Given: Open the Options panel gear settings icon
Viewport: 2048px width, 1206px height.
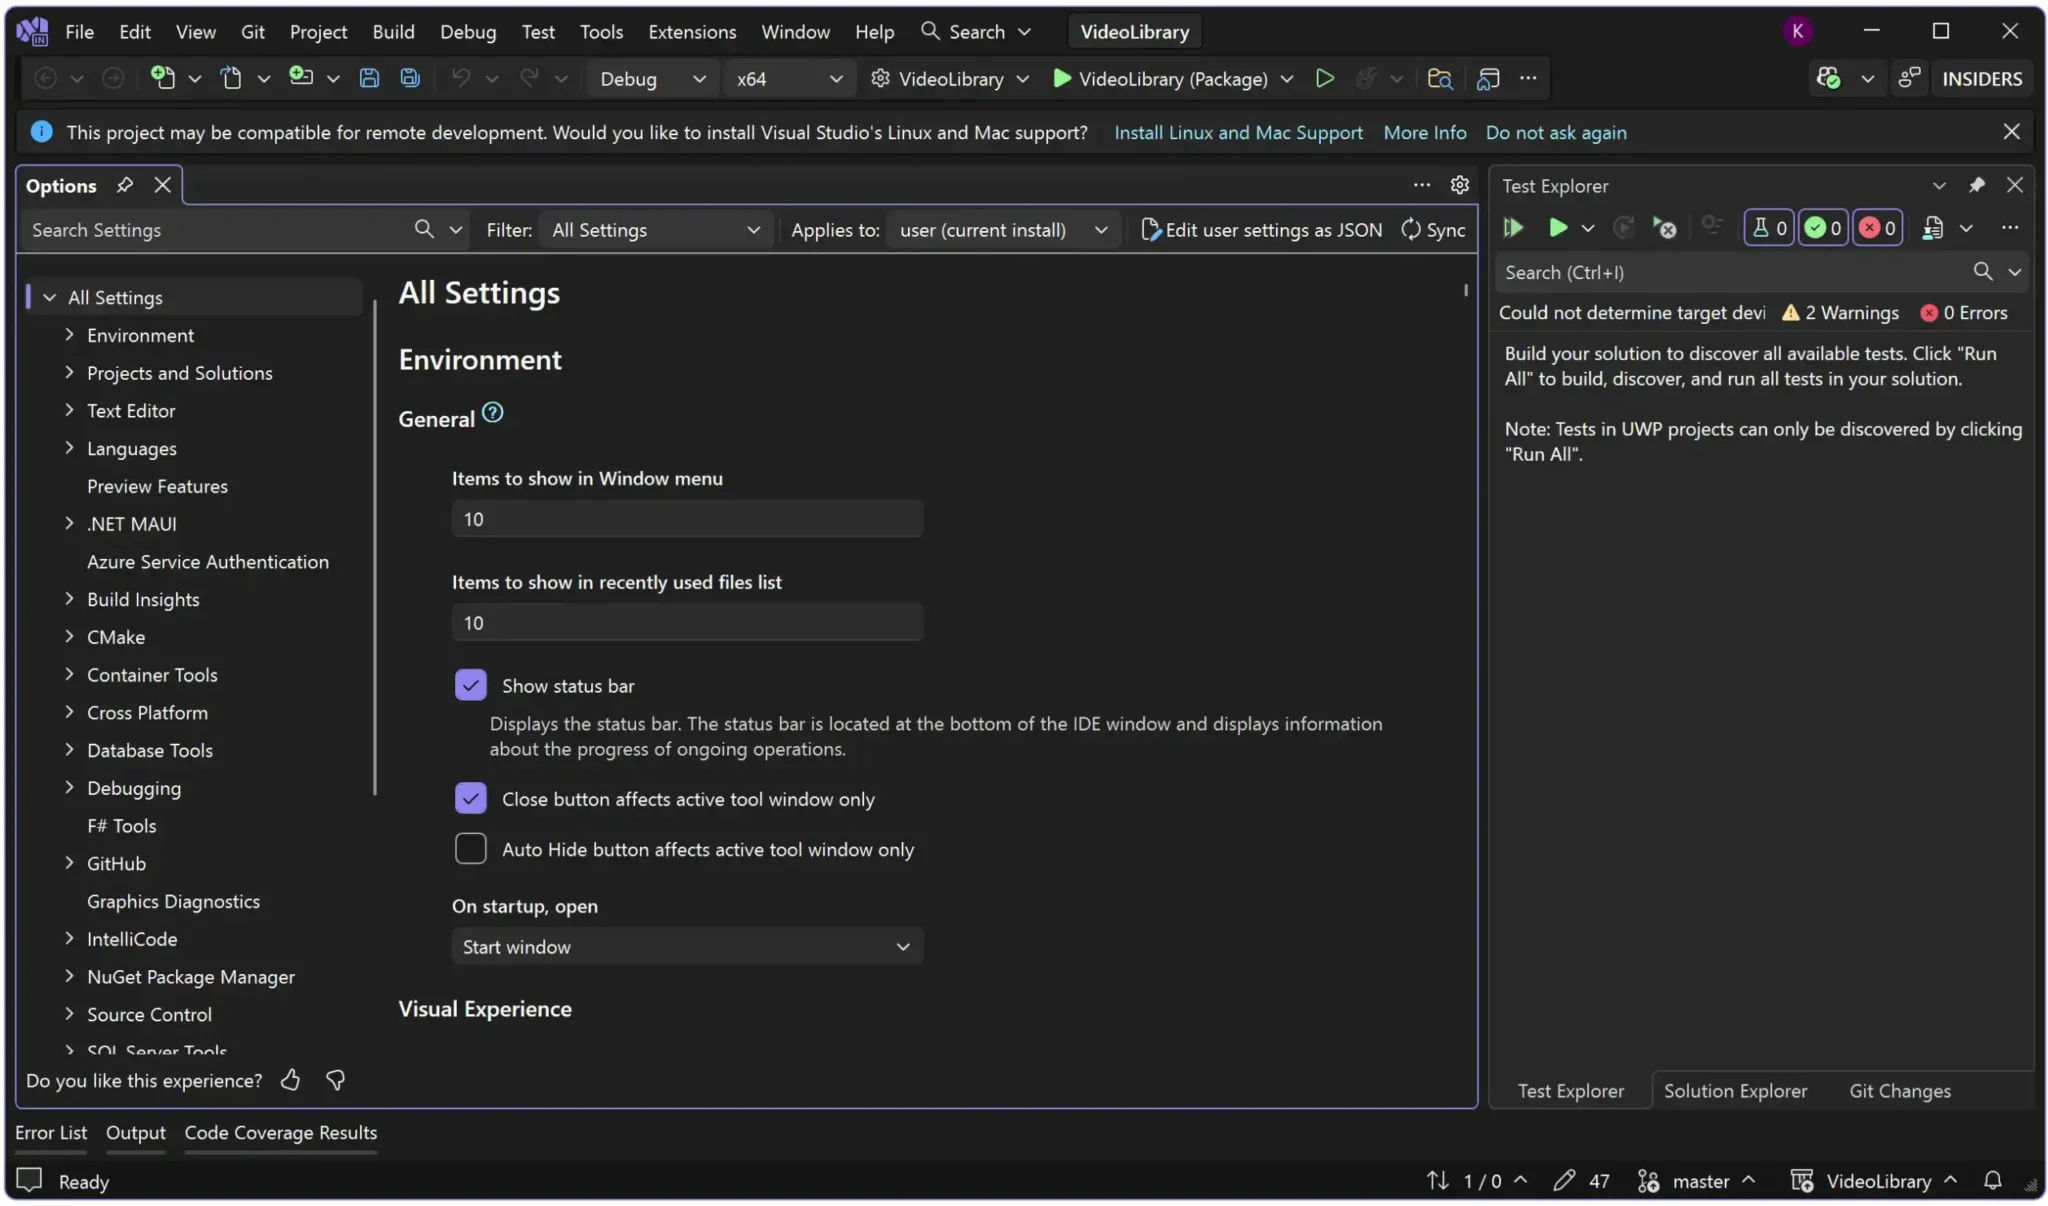Looking at the screenshot, I should click(1460, 185).
